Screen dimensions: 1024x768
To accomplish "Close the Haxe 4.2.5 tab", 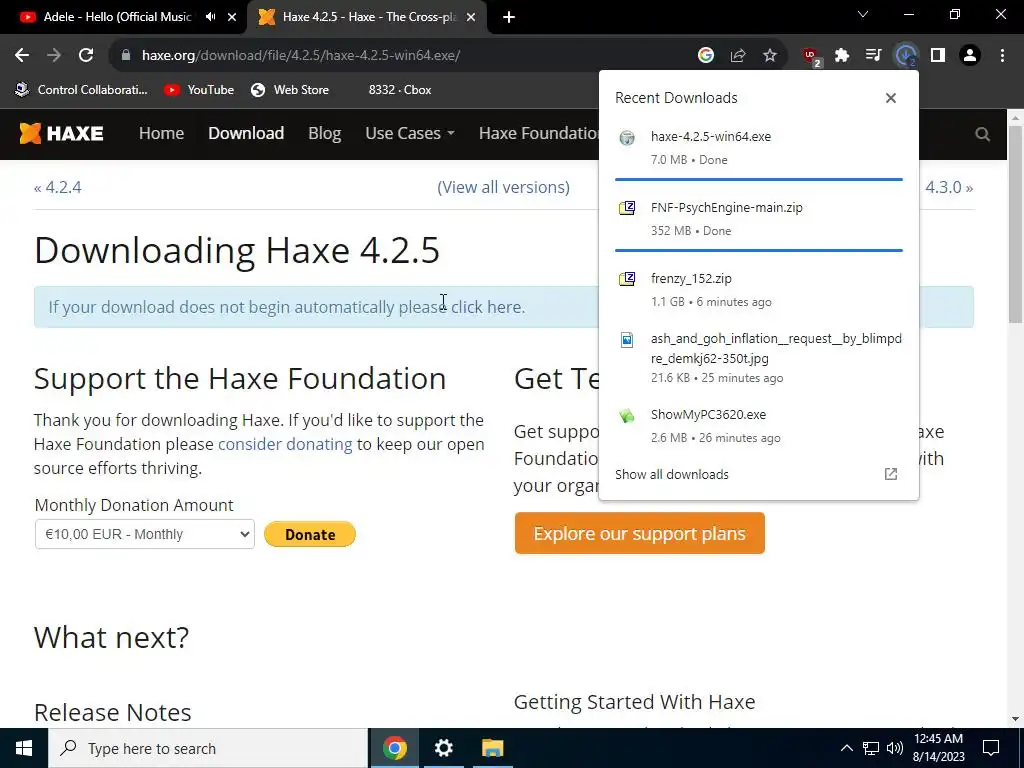I will pos(471,17).
